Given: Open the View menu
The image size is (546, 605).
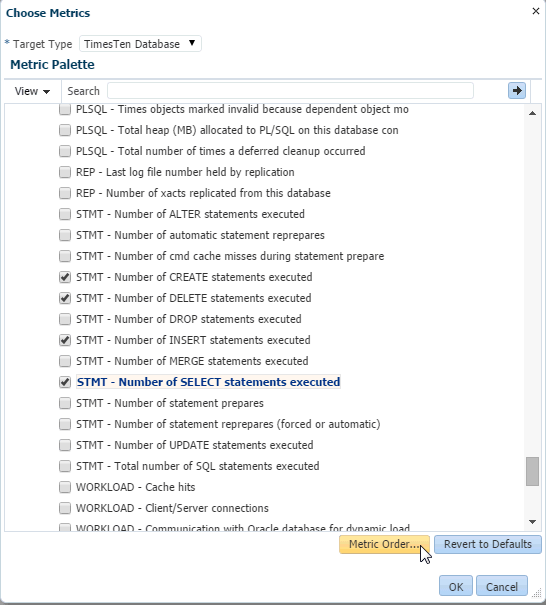Looking at the screenshot, I should click(32, 91).
